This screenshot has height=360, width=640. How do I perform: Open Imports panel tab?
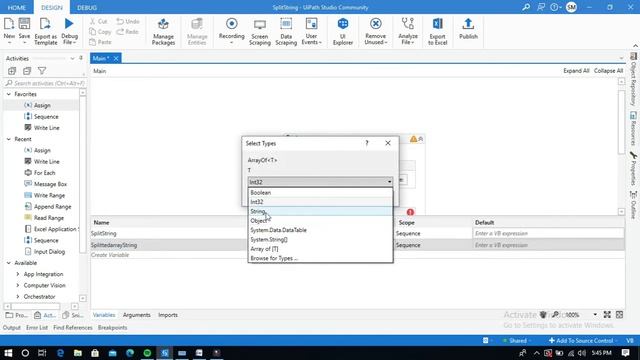click(x=168, y=315)
